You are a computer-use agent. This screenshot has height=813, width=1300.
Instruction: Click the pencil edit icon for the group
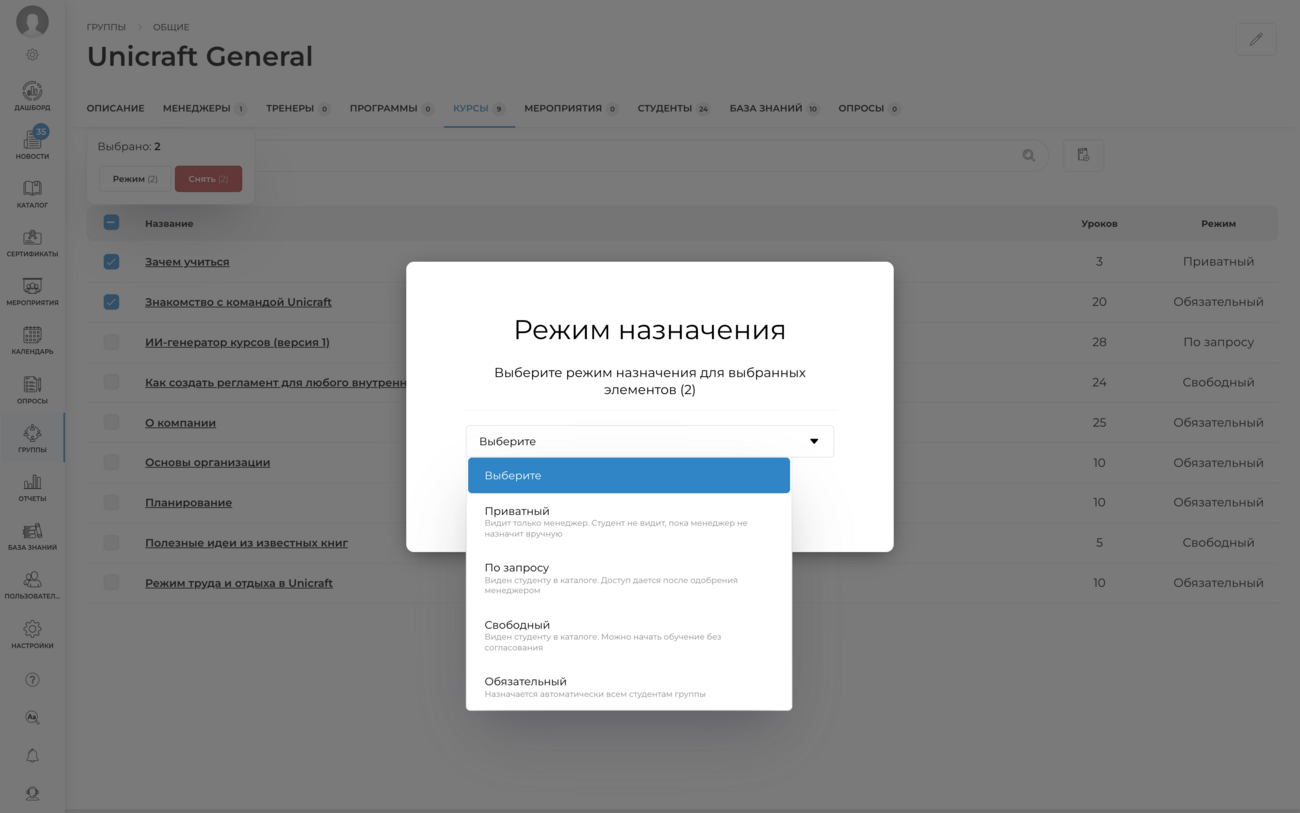(x=1256, y=39)
